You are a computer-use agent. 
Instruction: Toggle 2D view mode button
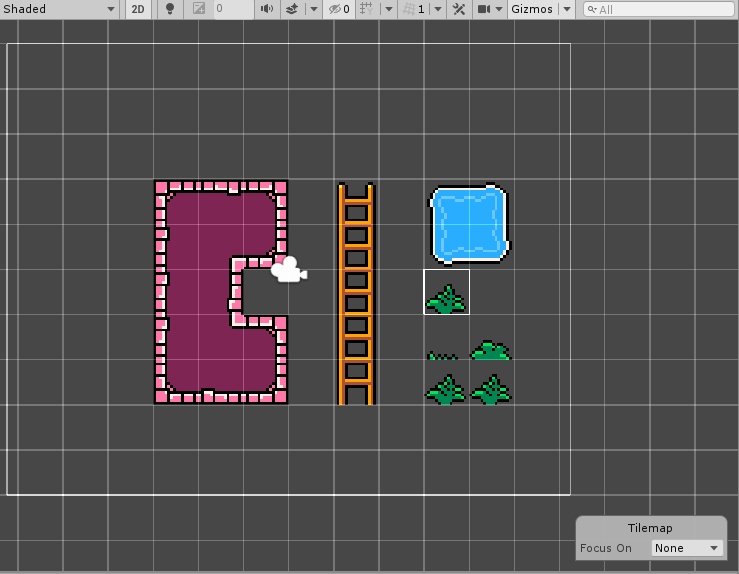(x=139, y=9)
